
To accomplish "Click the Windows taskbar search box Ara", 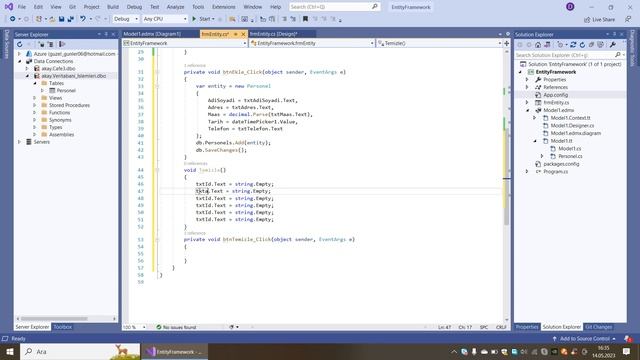I will (x=80, y=351).
